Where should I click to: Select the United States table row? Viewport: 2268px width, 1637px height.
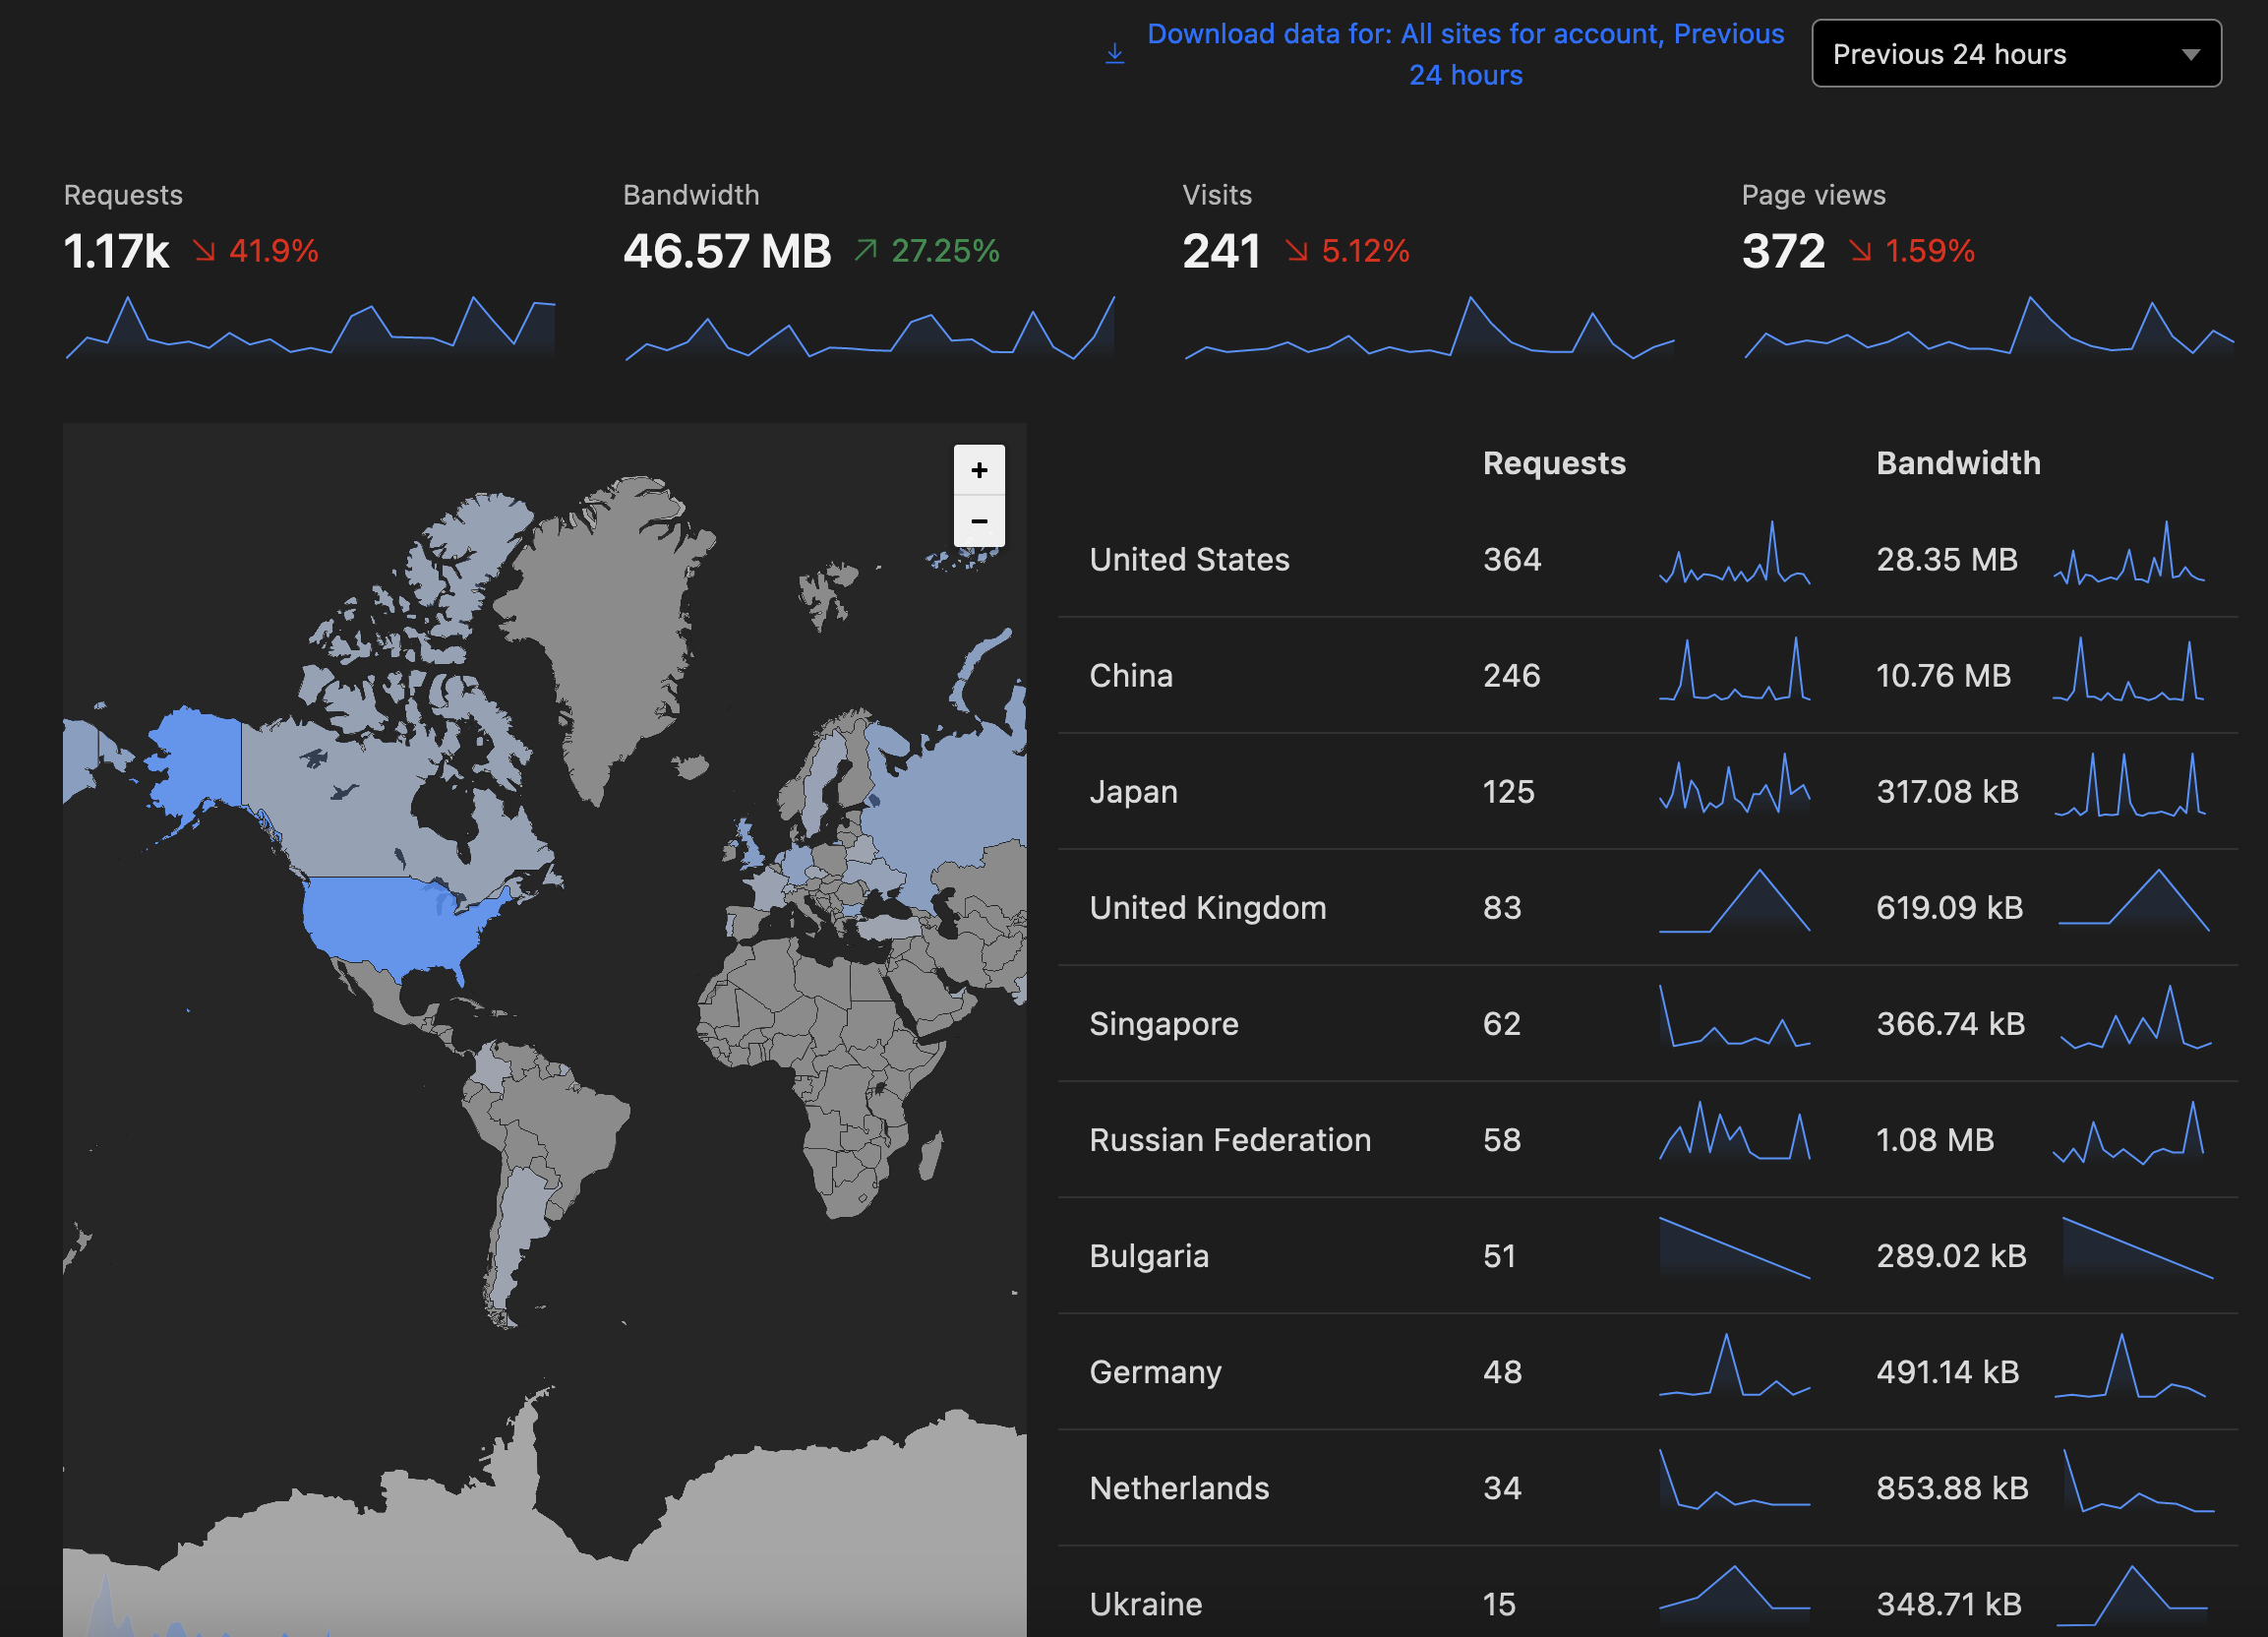[1189, 559]
